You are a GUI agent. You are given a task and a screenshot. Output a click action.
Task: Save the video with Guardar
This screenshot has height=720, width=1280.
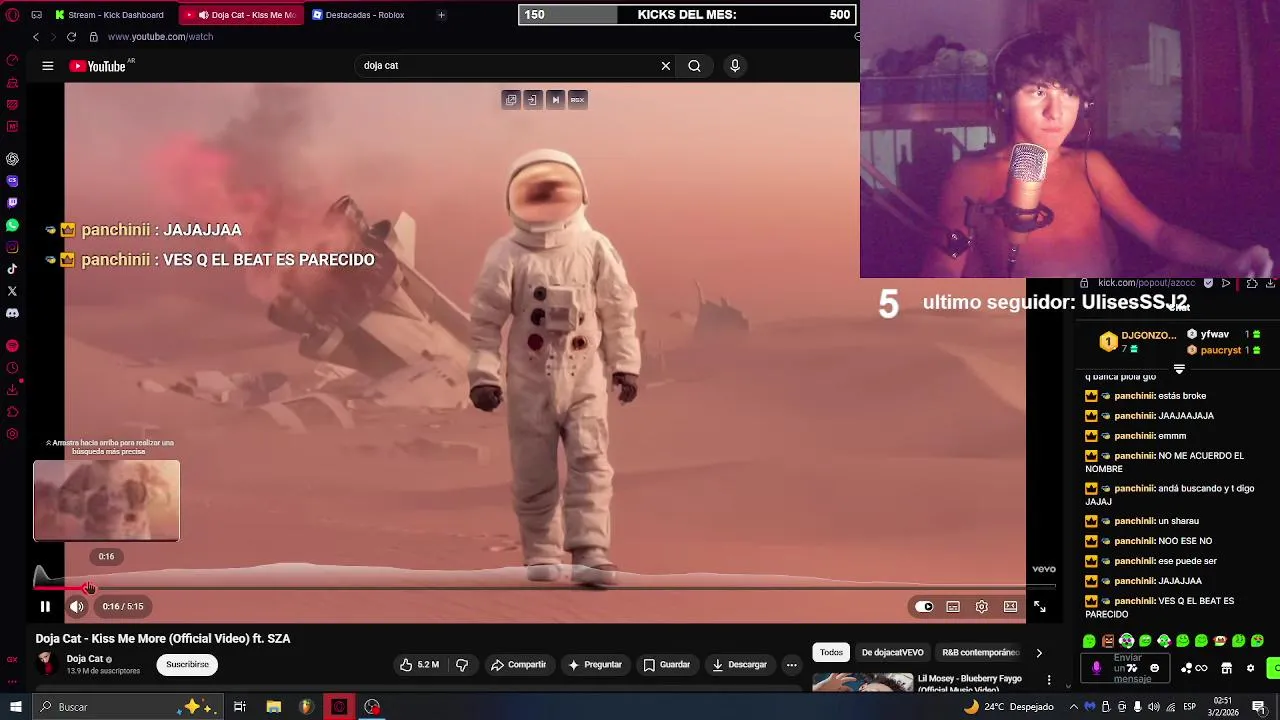(666, 665)
